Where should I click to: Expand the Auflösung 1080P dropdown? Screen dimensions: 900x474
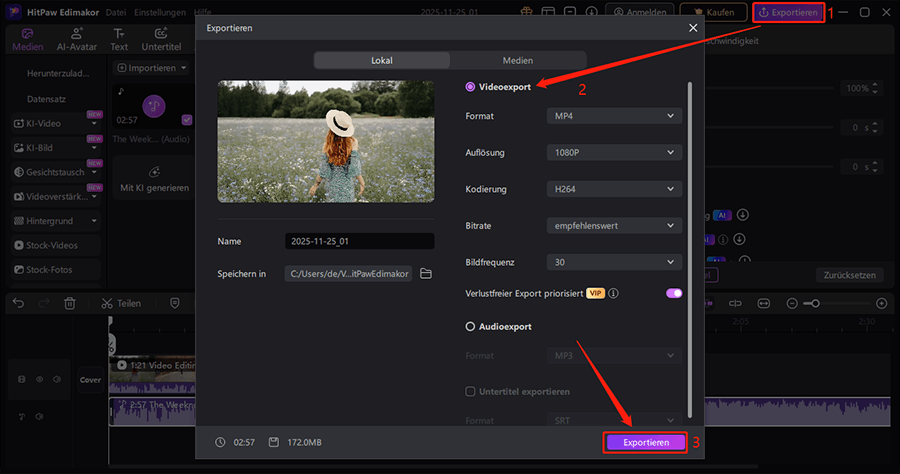click(614, 153)
